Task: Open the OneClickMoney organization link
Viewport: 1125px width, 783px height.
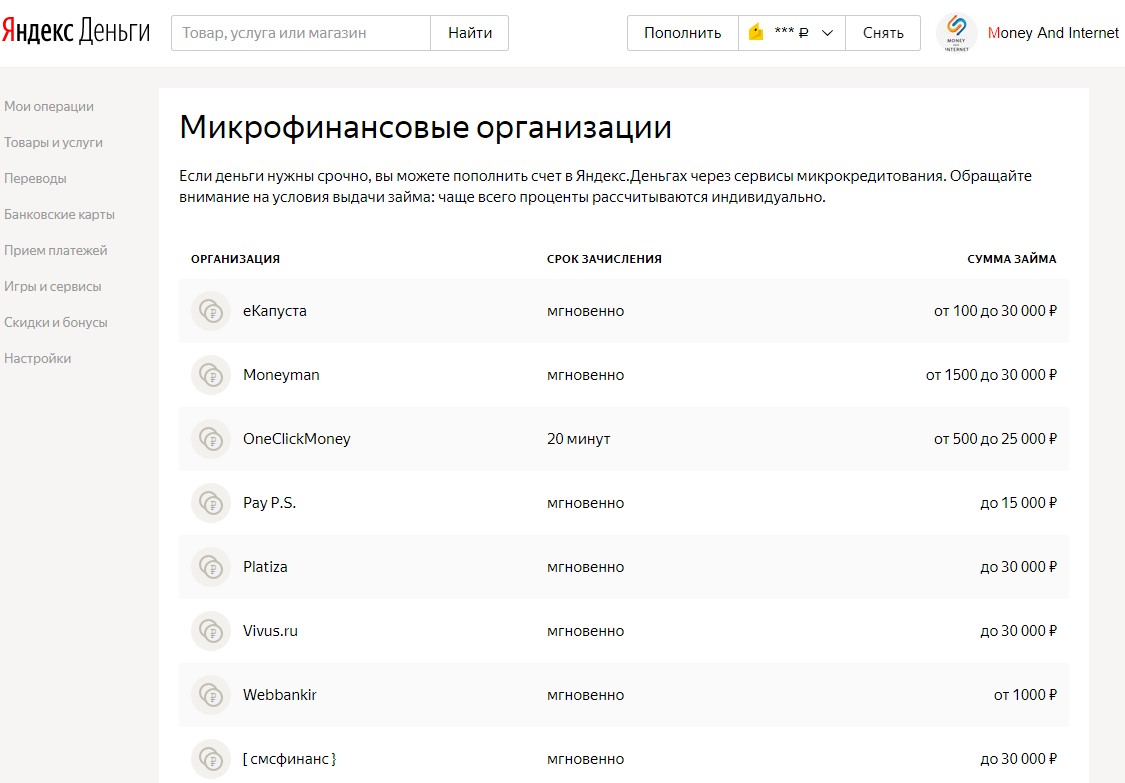Action: 296,439
